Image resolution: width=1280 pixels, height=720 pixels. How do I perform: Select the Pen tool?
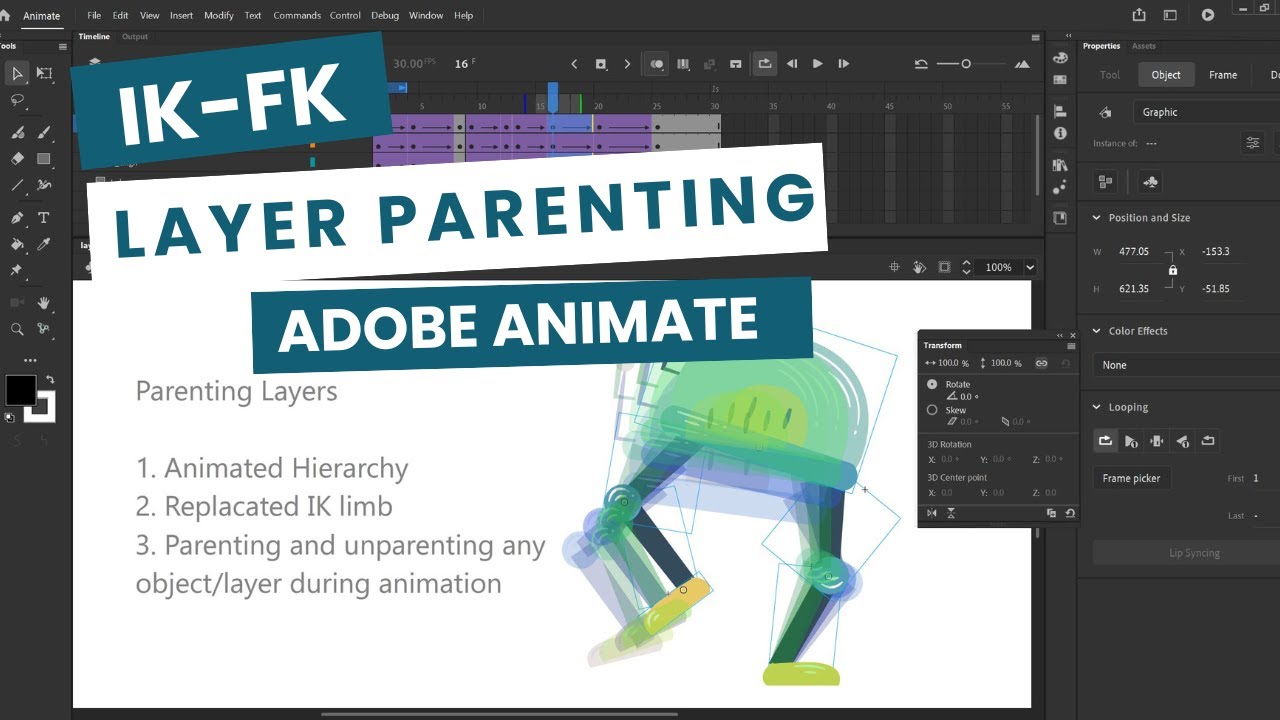pos(17,217)
